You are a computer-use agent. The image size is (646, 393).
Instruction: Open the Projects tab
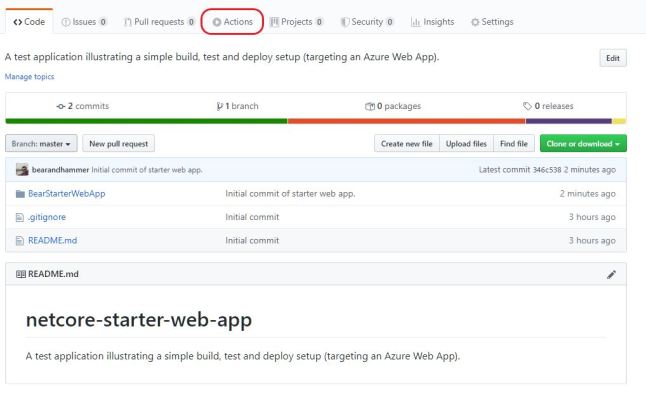297,22
